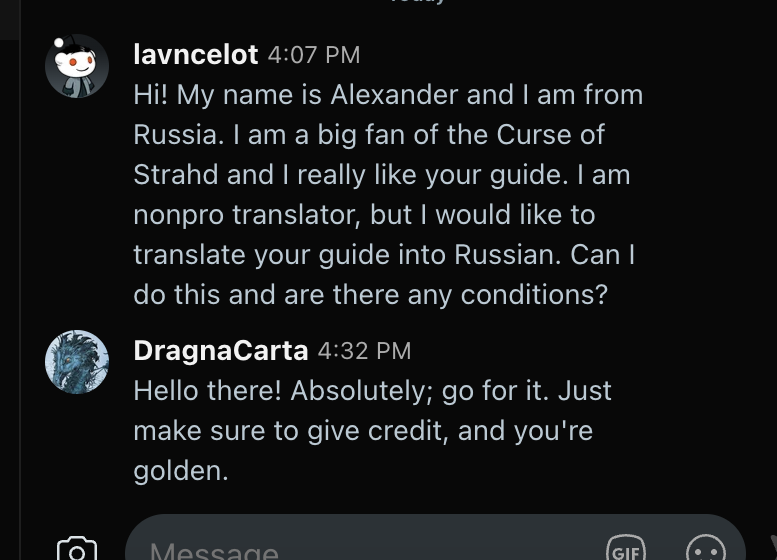Screen dimensions: 777x560
Task: Open DragnaCarta's profile via the username
Action: point(221,350)
